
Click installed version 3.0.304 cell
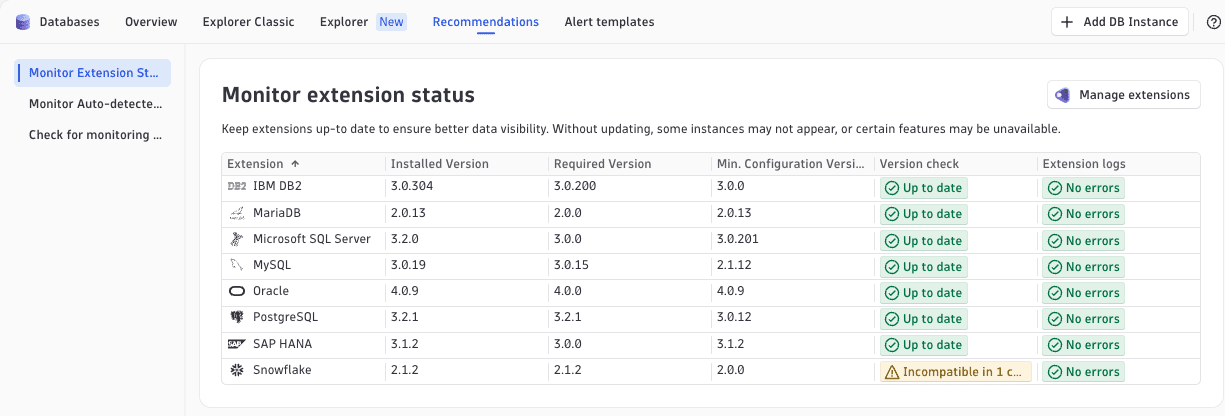point(412,187)
